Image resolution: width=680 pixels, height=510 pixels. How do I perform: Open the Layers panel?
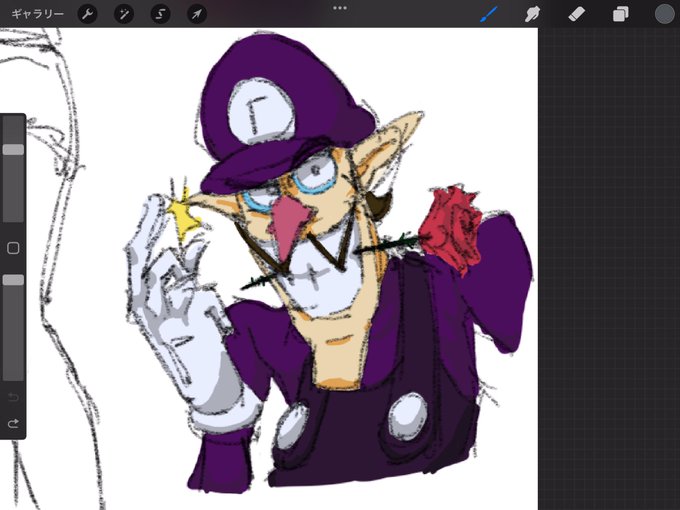pyautogui.click(x=620, y=14)
